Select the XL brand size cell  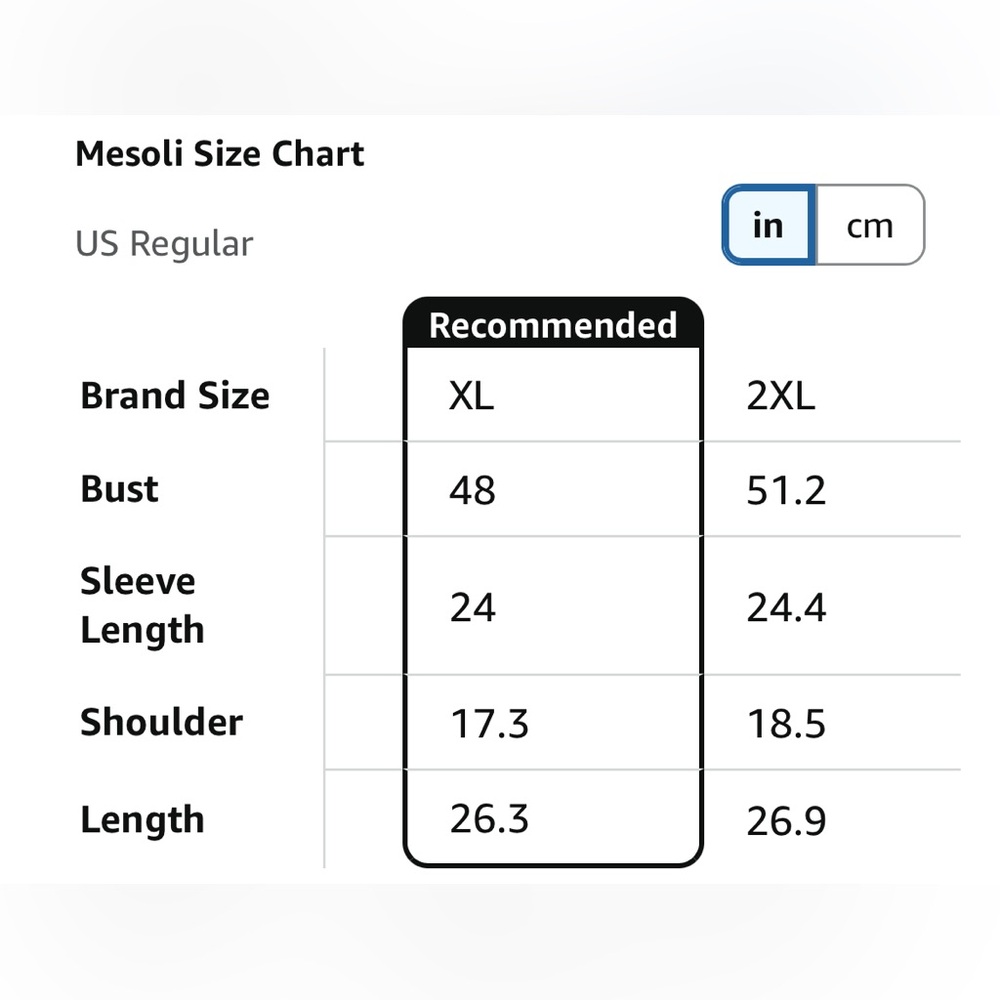[471, 397]
